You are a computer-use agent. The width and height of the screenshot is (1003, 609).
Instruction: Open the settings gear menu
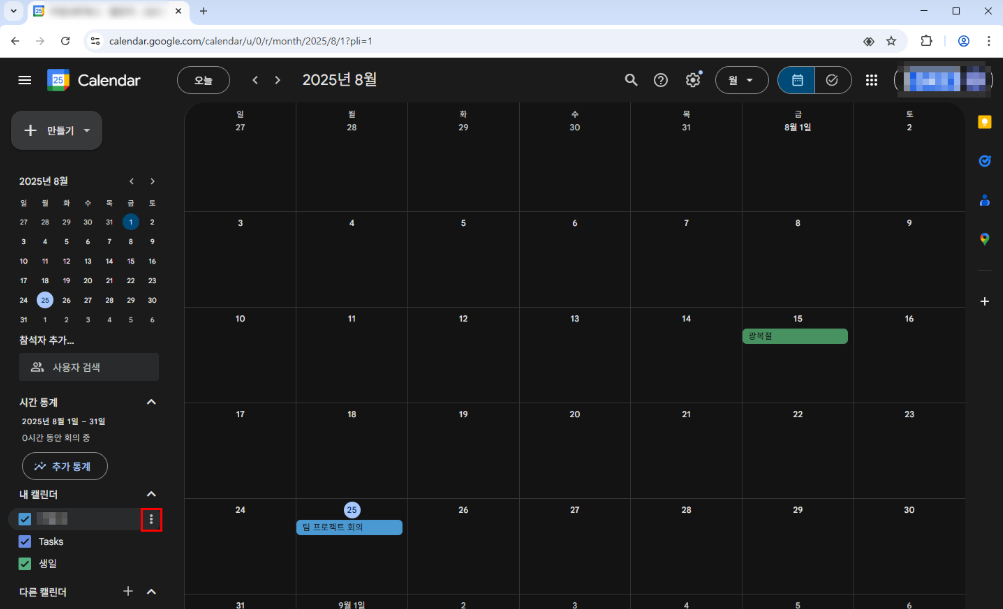[692, 80]
